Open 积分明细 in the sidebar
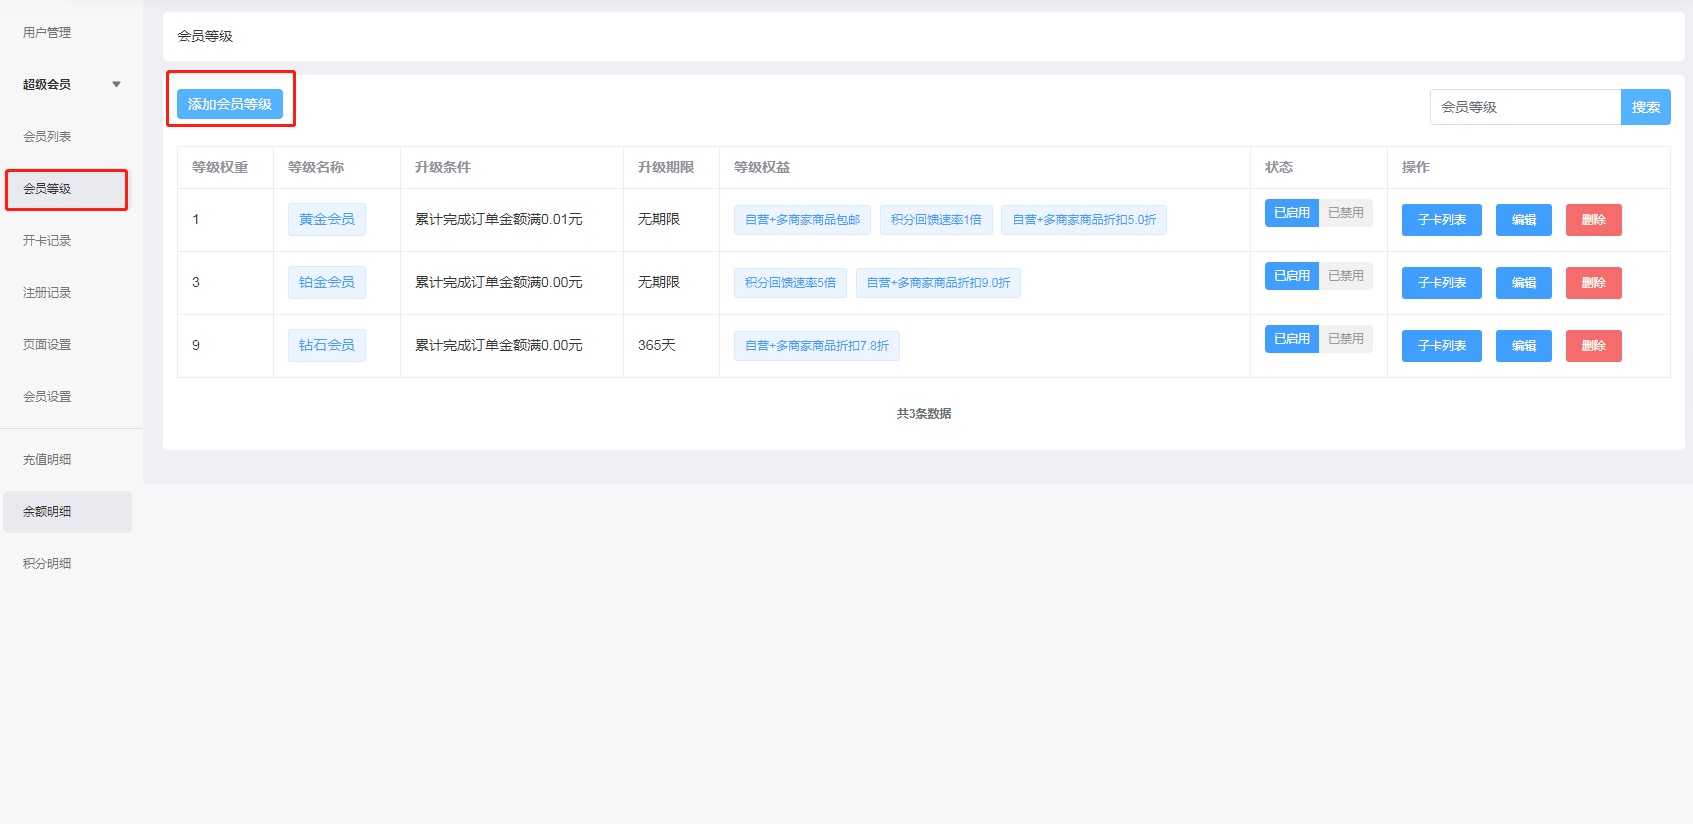1693x824 pixels. 47,564
